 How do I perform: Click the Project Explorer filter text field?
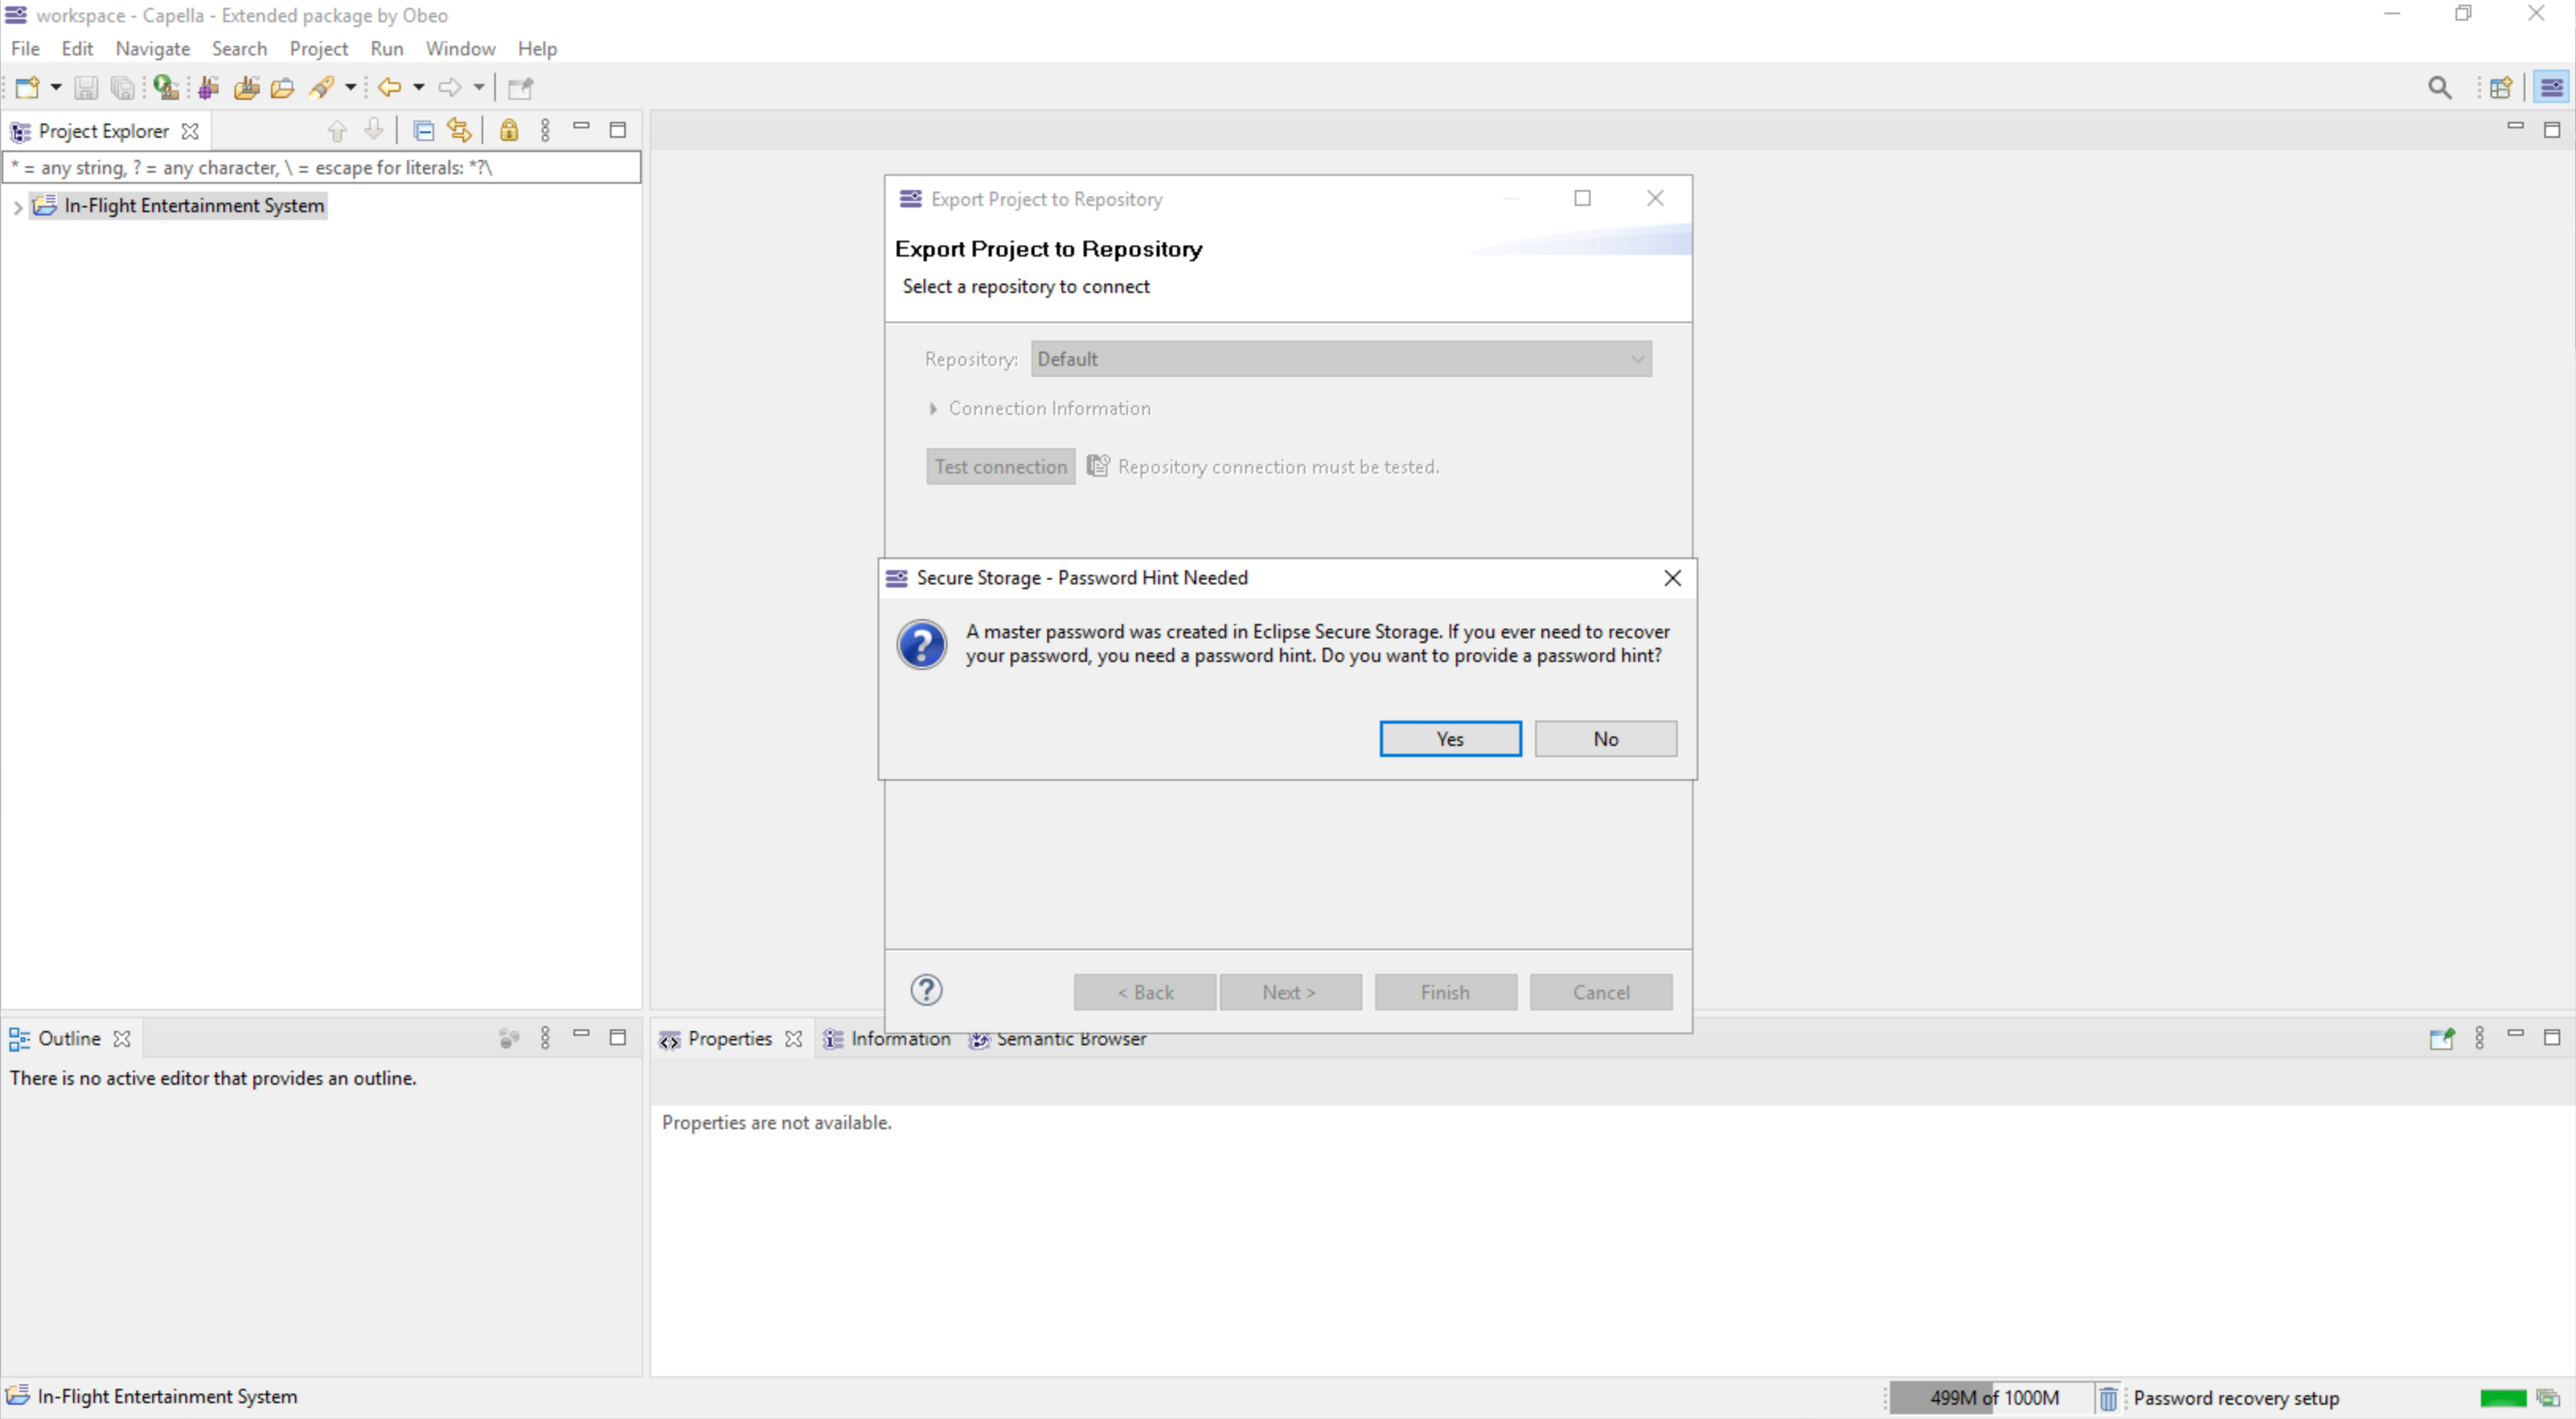coord(321,168)
